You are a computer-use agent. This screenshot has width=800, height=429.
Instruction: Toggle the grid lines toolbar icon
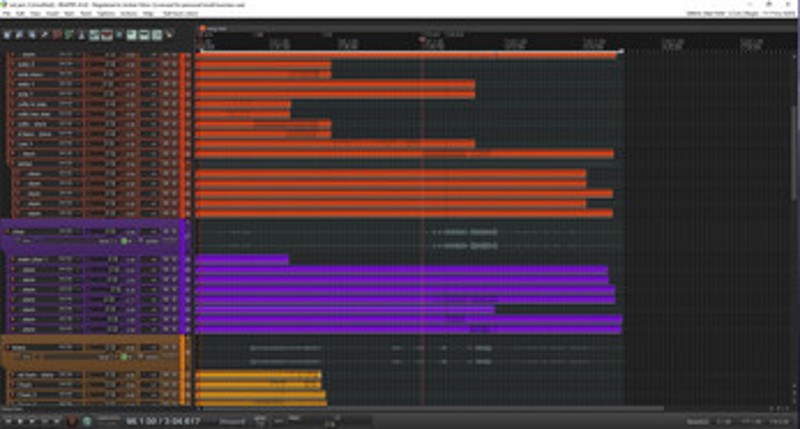click(144, 35)
